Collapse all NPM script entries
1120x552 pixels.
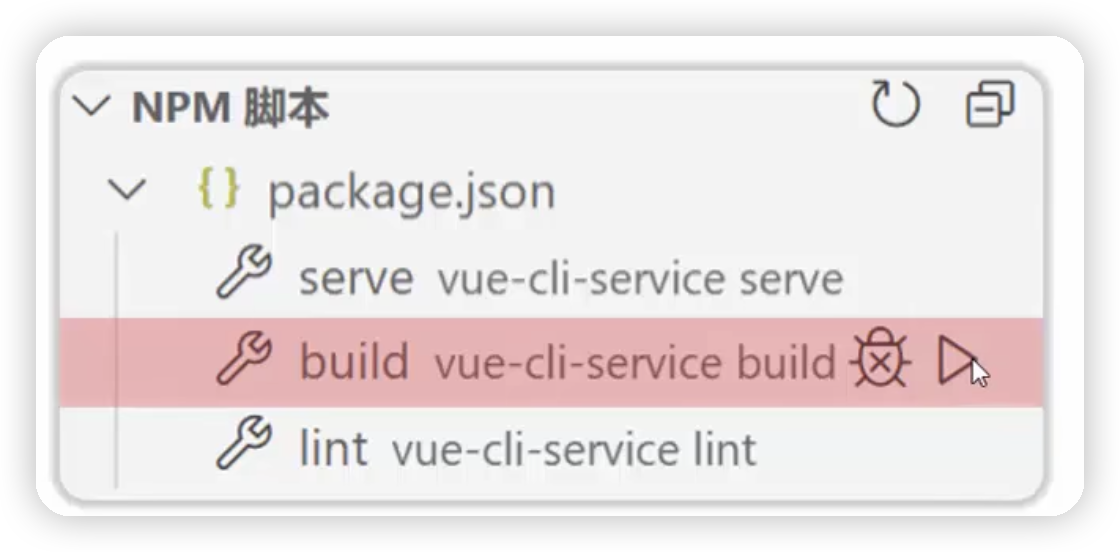990,104
